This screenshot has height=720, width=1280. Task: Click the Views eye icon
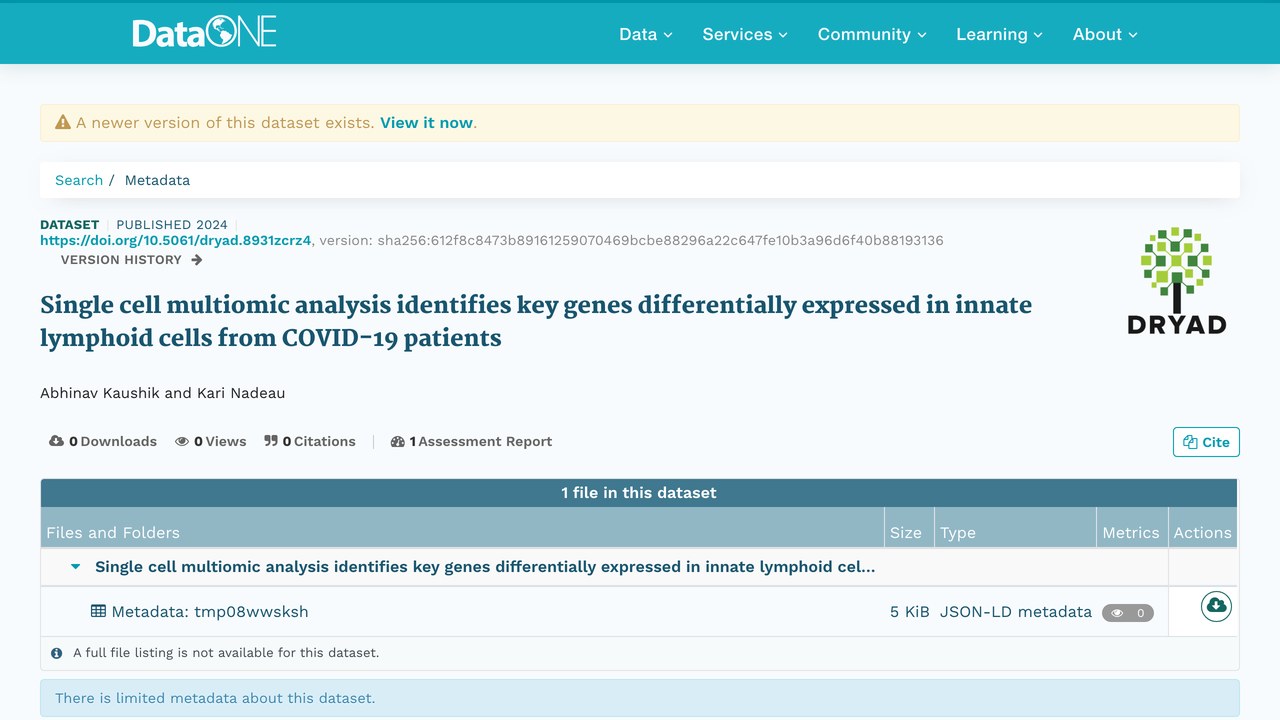(x=182, y=441)
